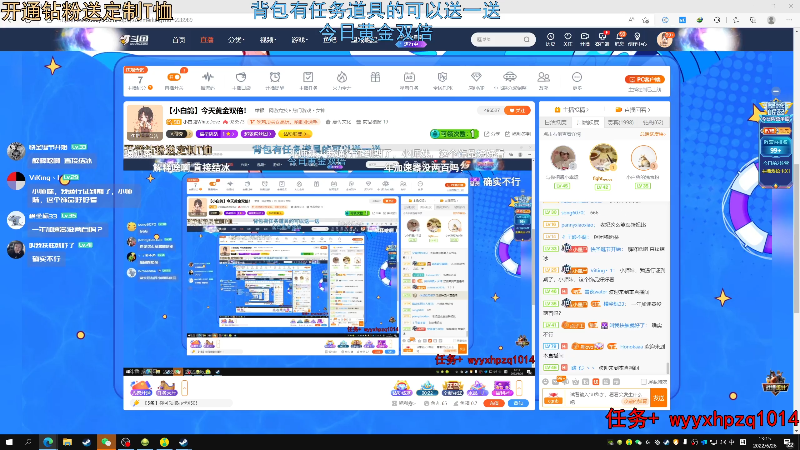Viewport: 800px width, 450px height.
Task: Open the middle top-fan avatar with the gold frame
Action: (x=603, y=158)
